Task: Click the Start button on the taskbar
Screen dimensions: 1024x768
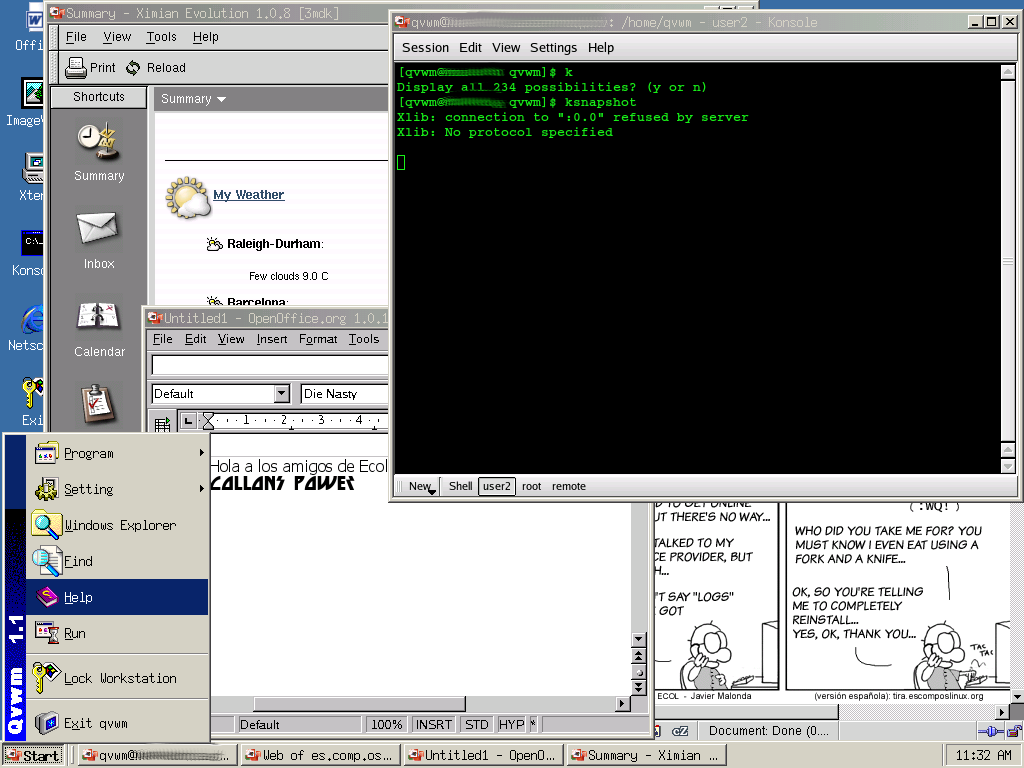Action: [34, 756]
